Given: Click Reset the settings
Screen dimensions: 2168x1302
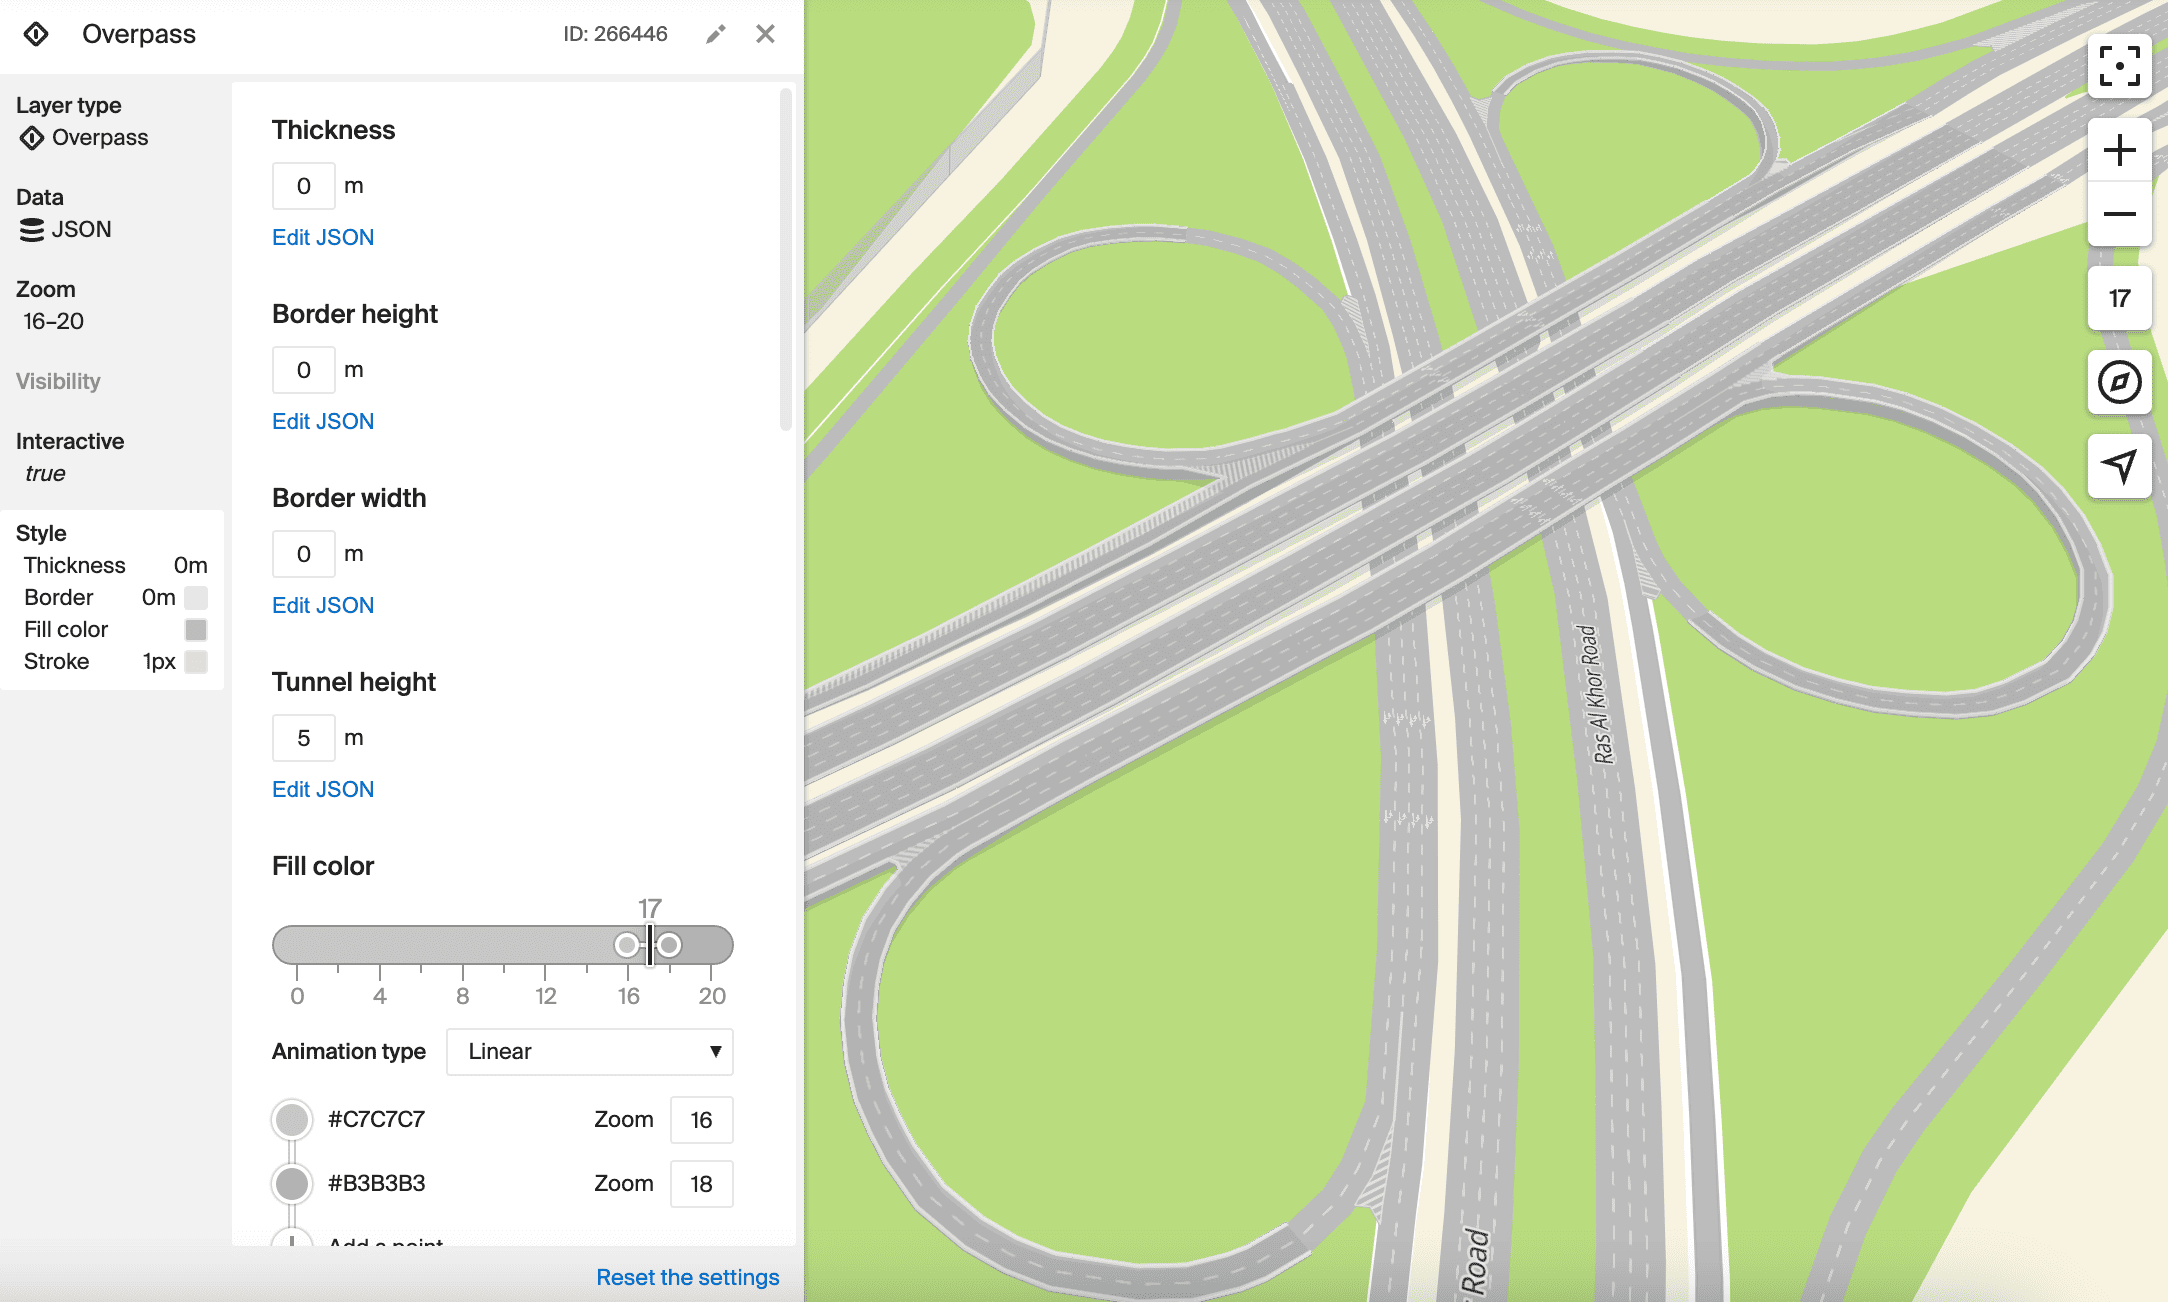Looking at the screenshot, I should click(688, 1277).
